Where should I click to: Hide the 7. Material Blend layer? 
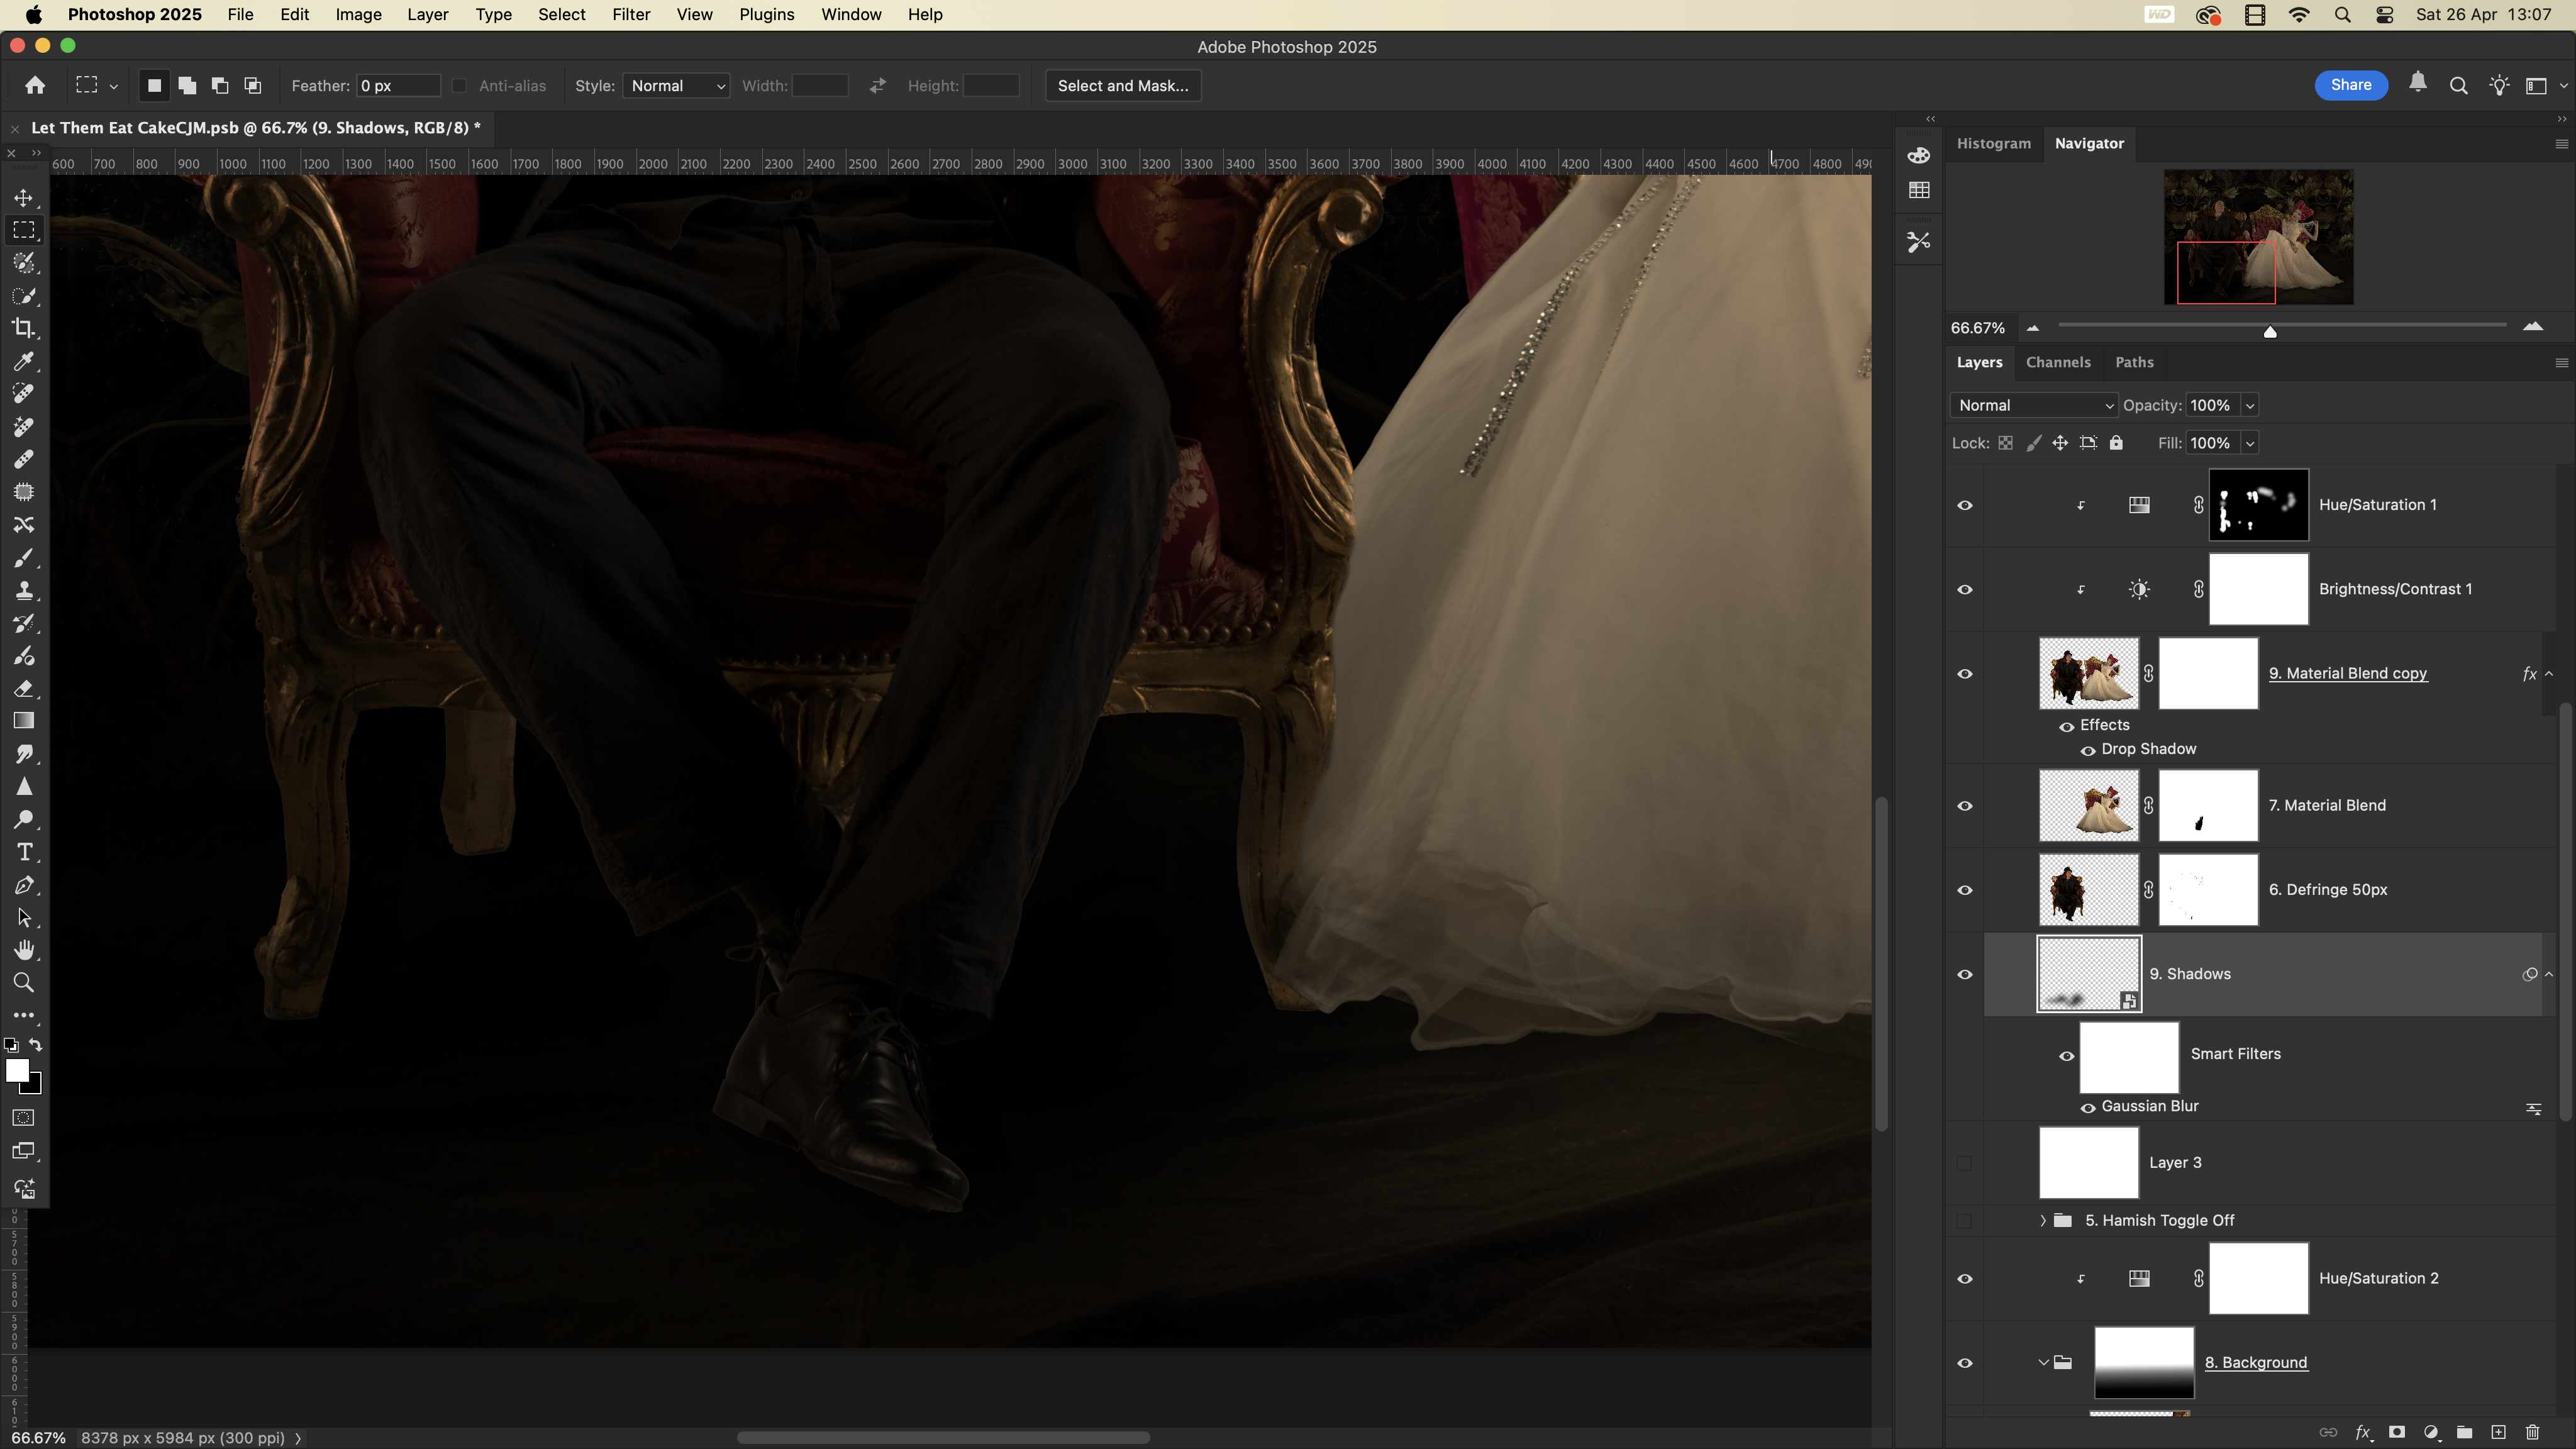coord(1964,806)
